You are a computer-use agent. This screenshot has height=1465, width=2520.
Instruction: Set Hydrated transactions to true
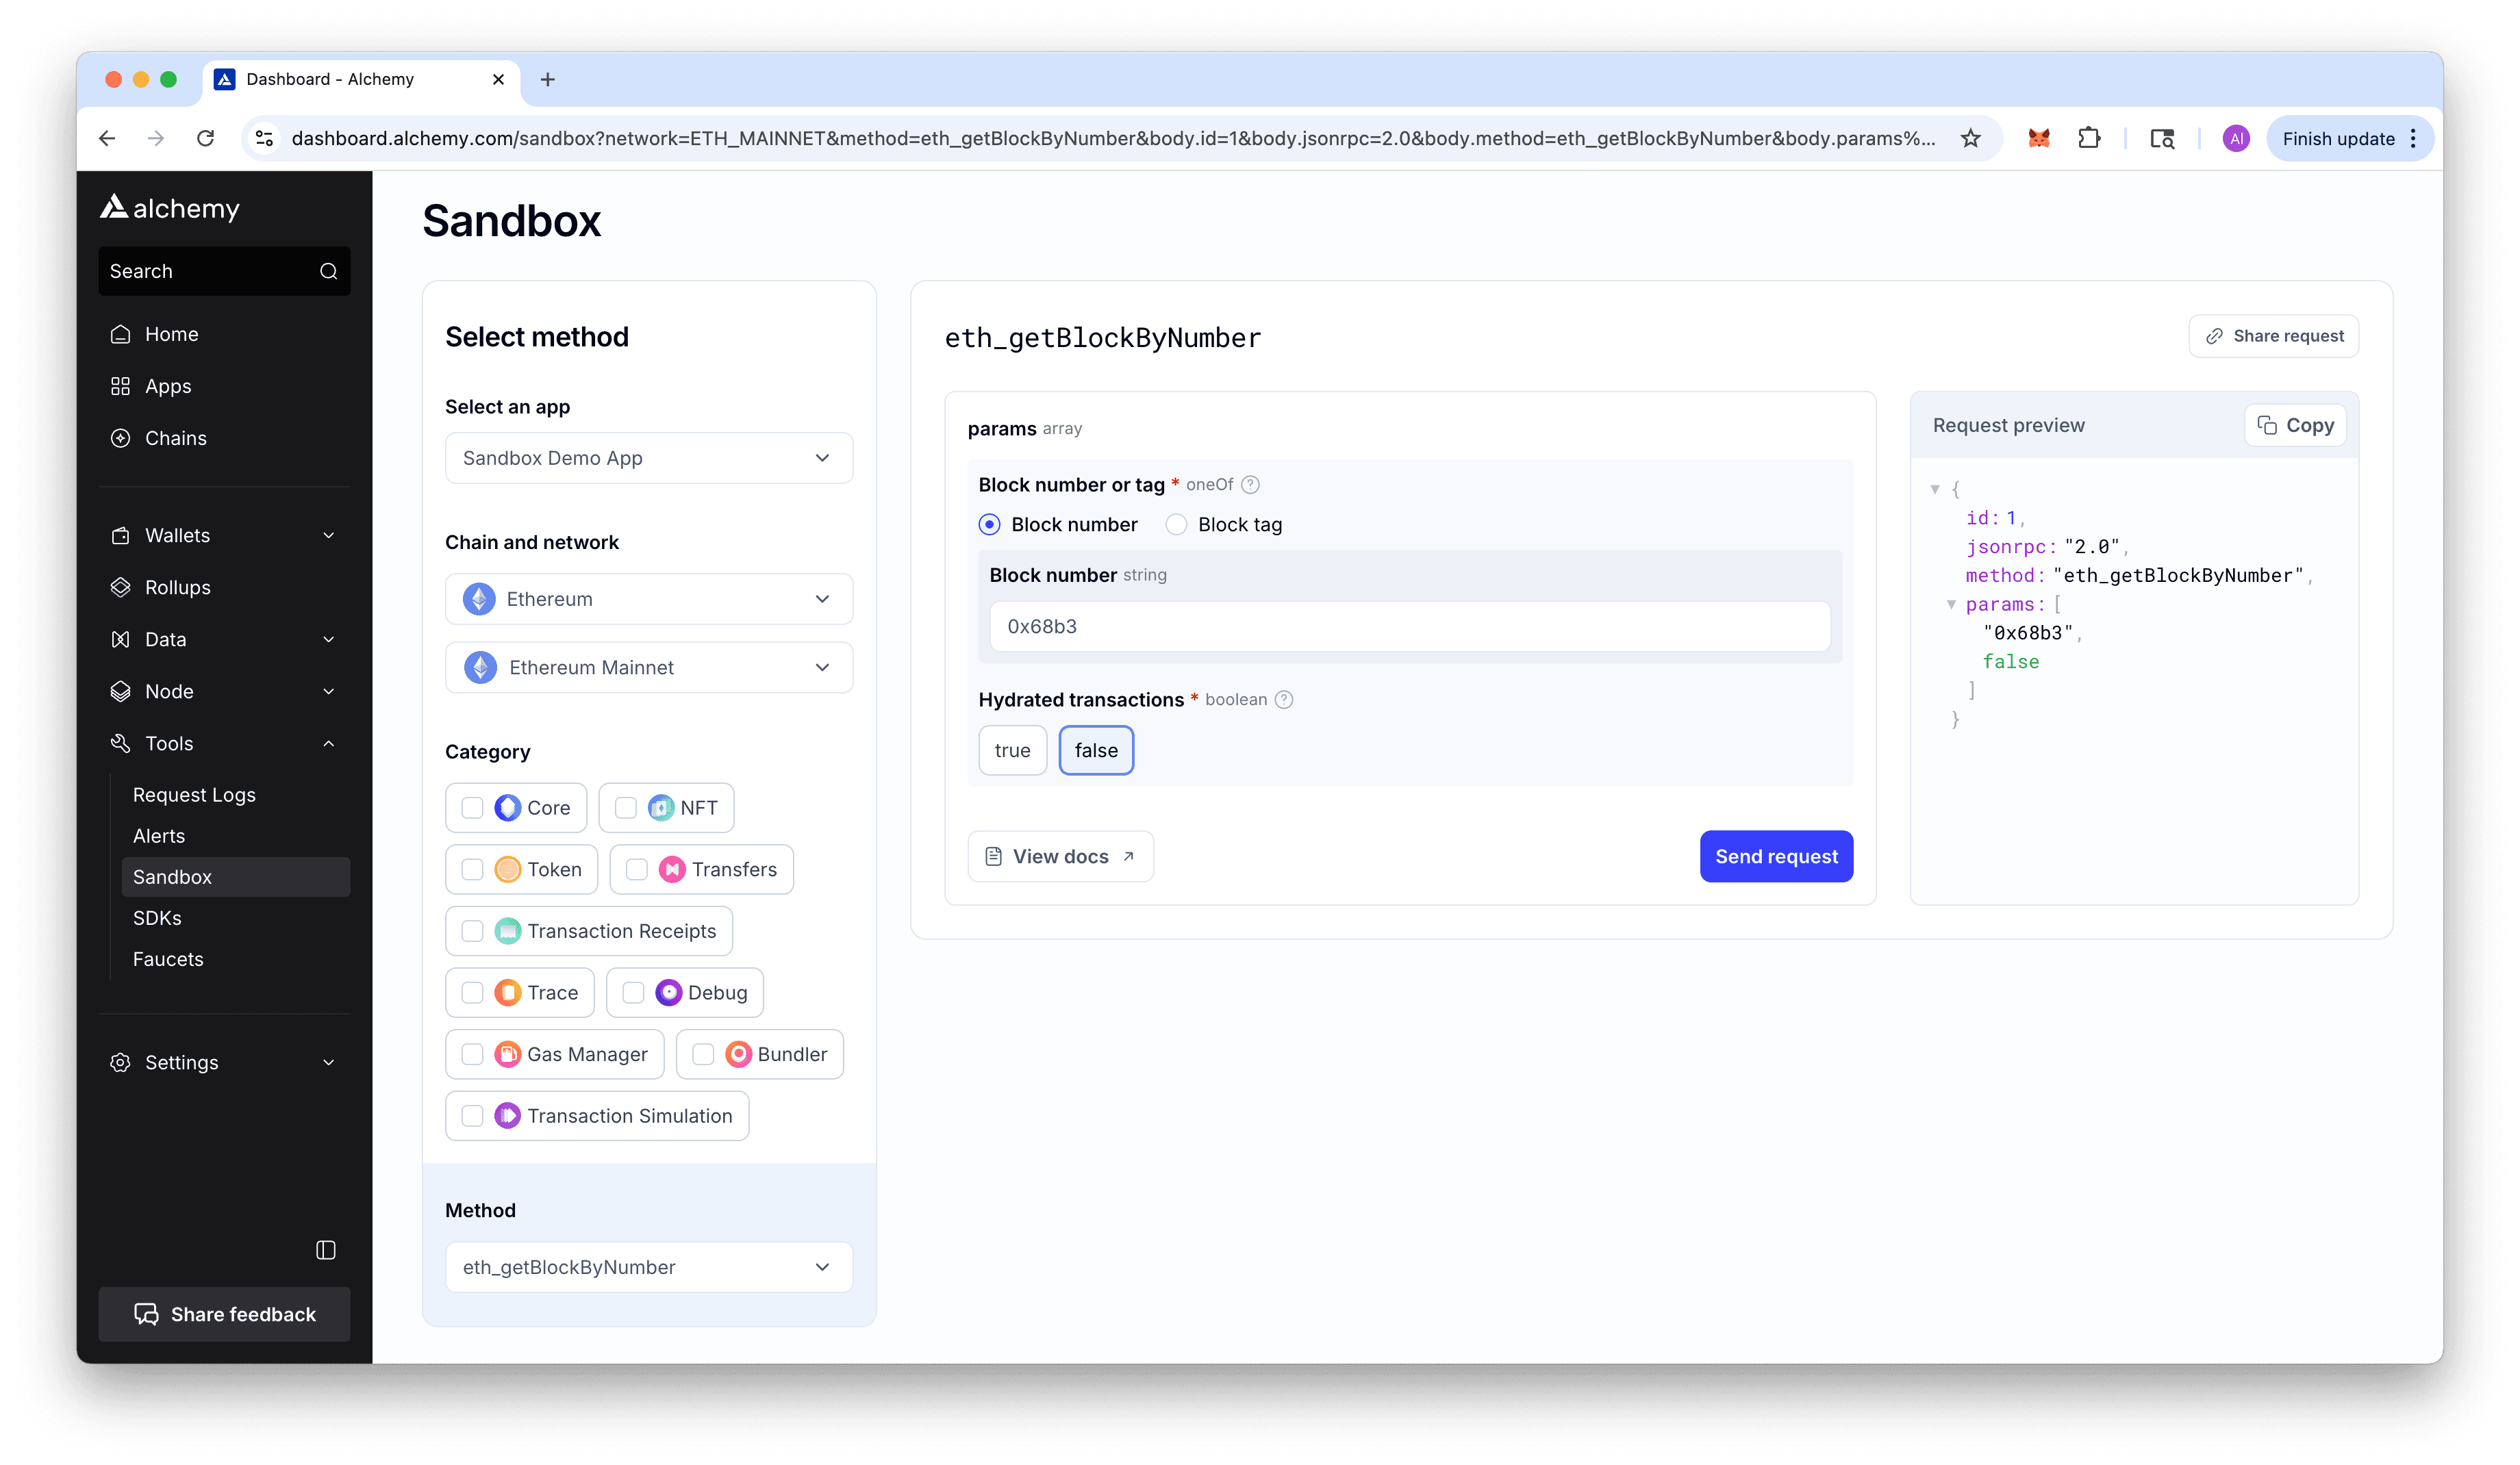(1012, 750)
